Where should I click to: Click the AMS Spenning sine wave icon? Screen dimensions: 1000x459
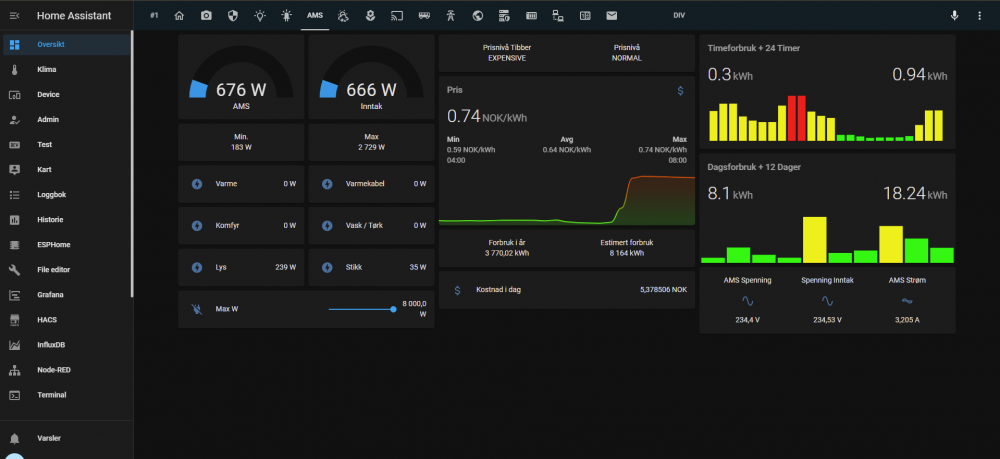747,300
